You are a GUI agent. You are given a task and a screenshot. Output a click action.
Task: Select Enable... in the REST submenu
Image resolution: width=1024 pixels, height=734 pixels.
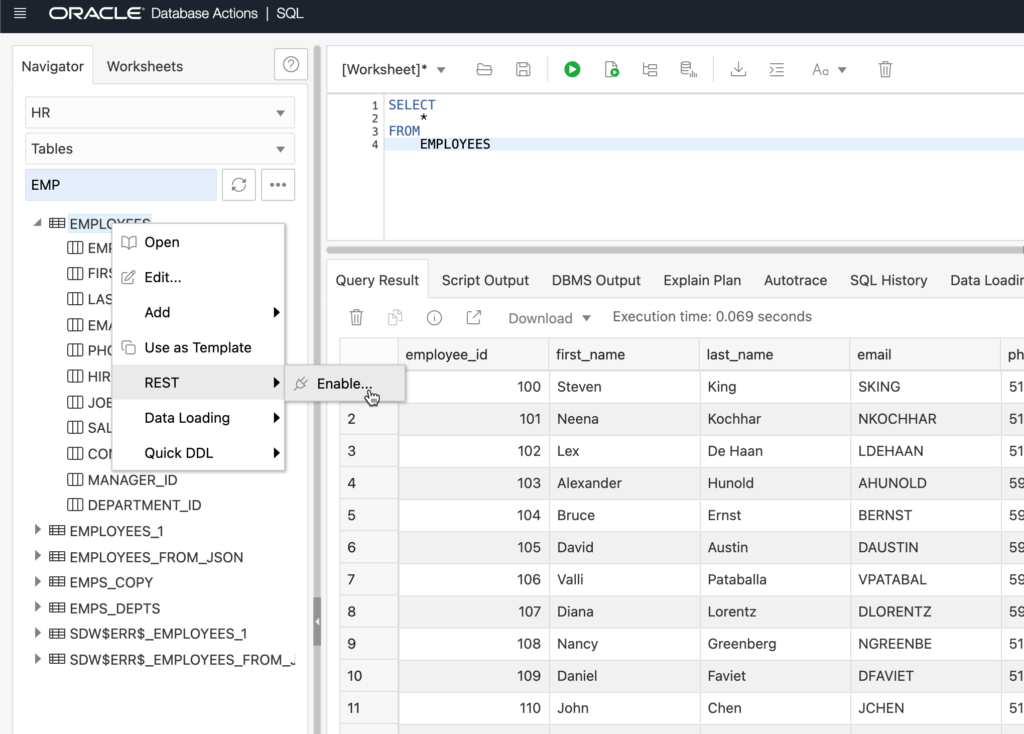point(344,383)
